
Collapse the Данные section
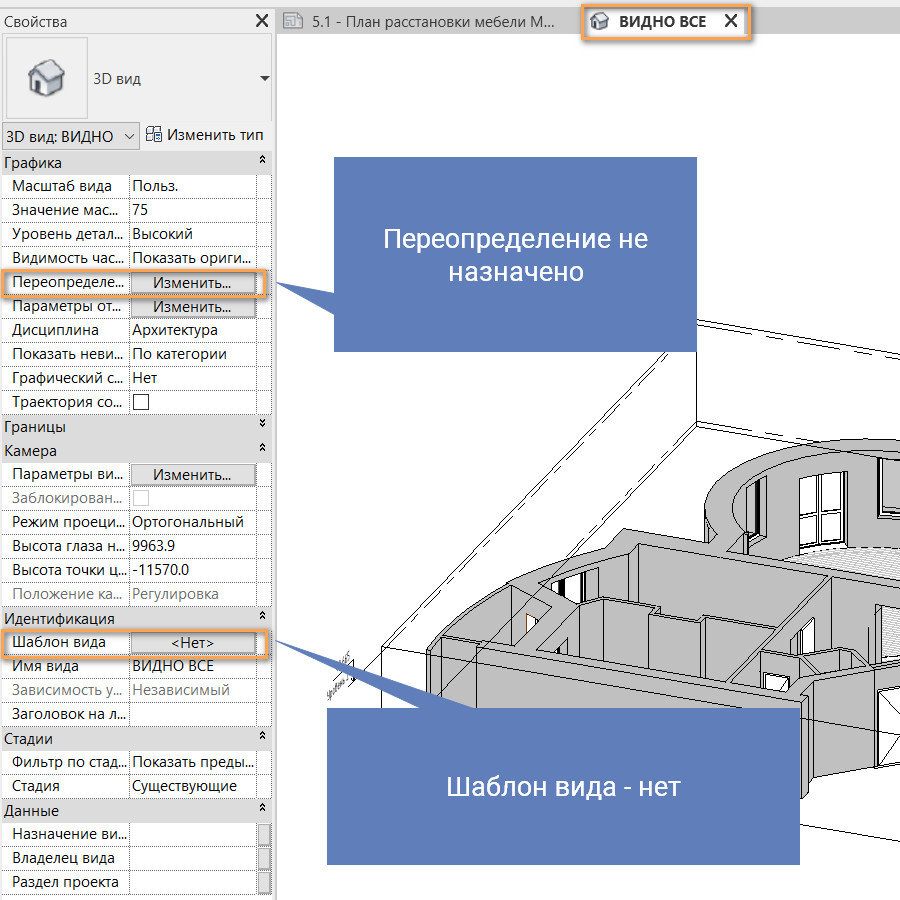tap(262, 808)
